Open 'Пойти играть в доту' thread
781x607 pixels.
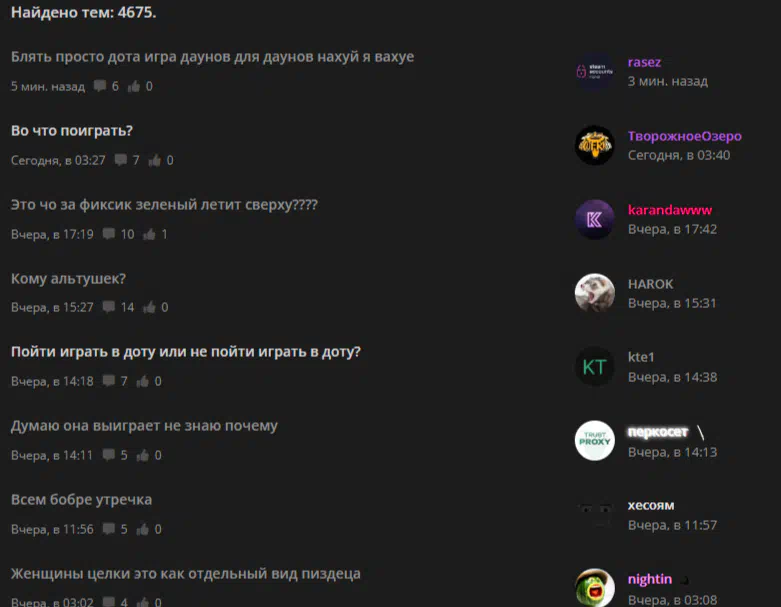tap(185, 352)
